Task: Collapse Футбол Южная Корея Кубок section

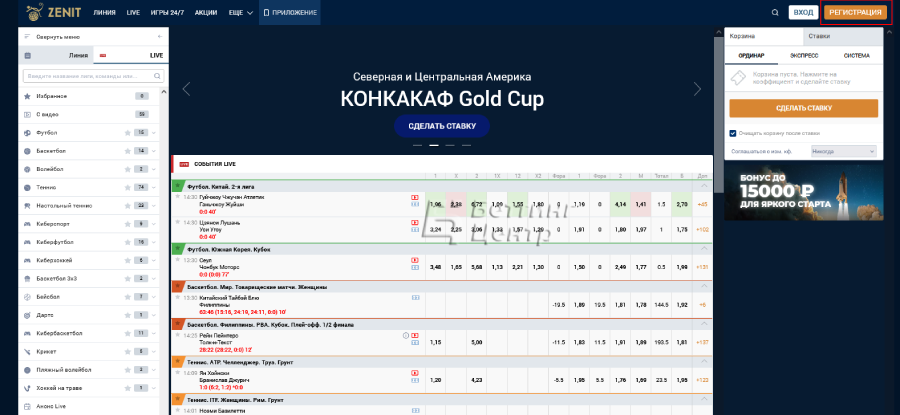Action: click(x=703, y=249)
